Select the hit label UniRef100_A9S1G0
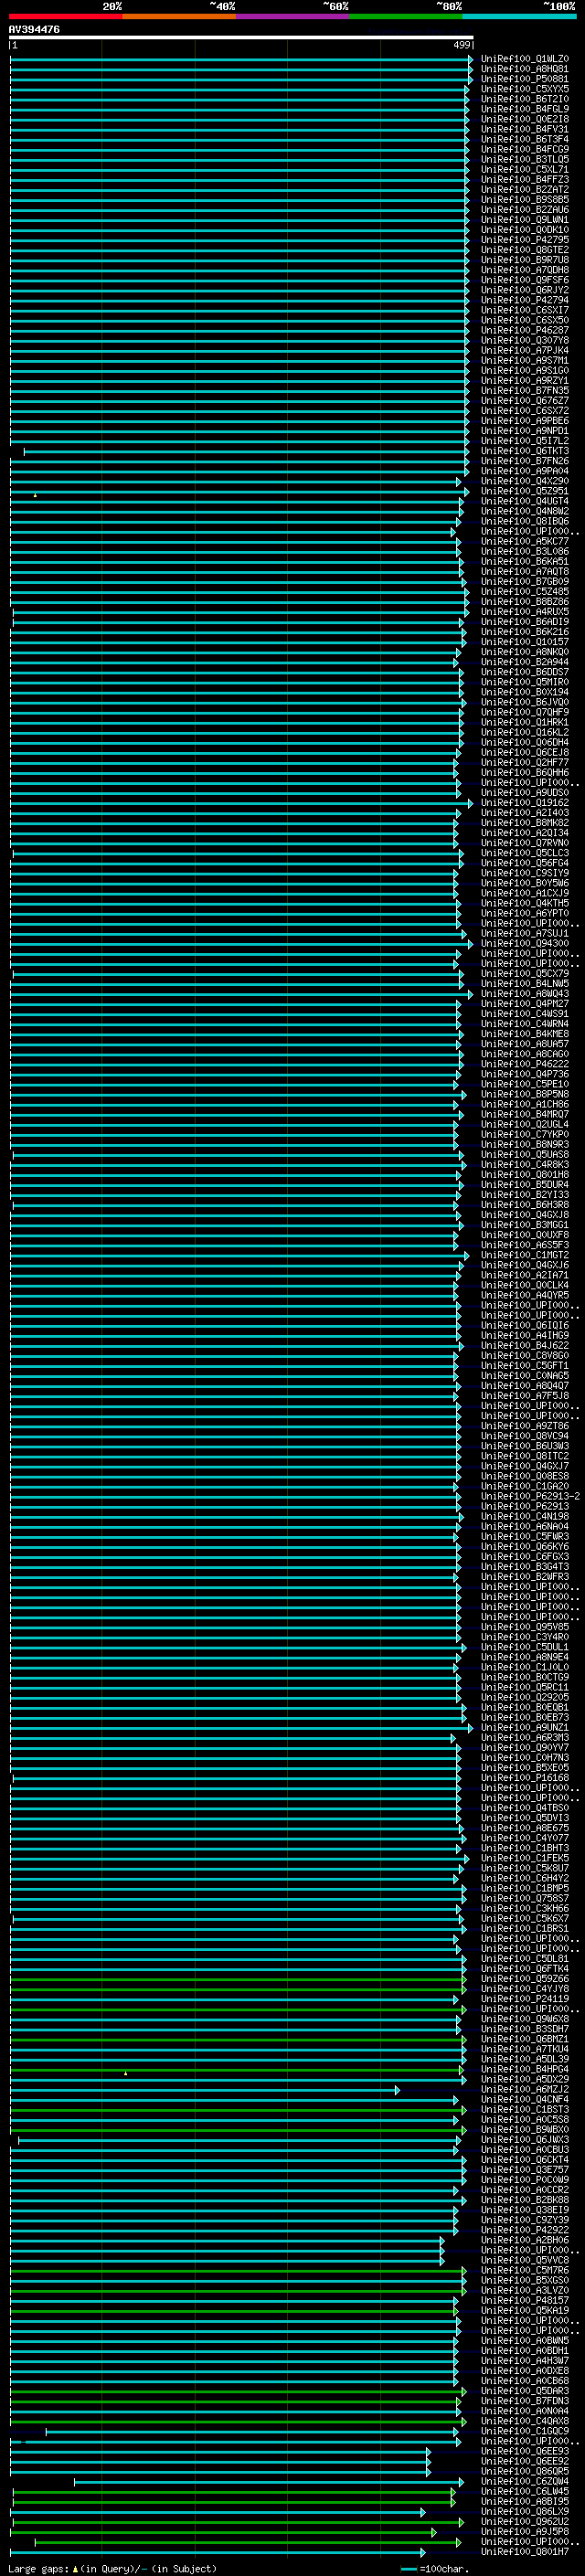Screen dimensions: 585x2576 [x=525, y=370]
